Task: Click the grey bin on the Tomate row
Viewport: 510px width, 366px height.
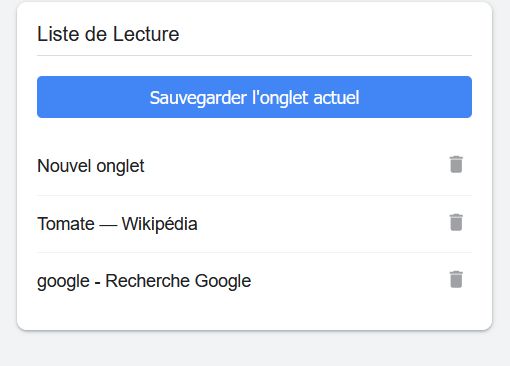Action: coord(456,222)
